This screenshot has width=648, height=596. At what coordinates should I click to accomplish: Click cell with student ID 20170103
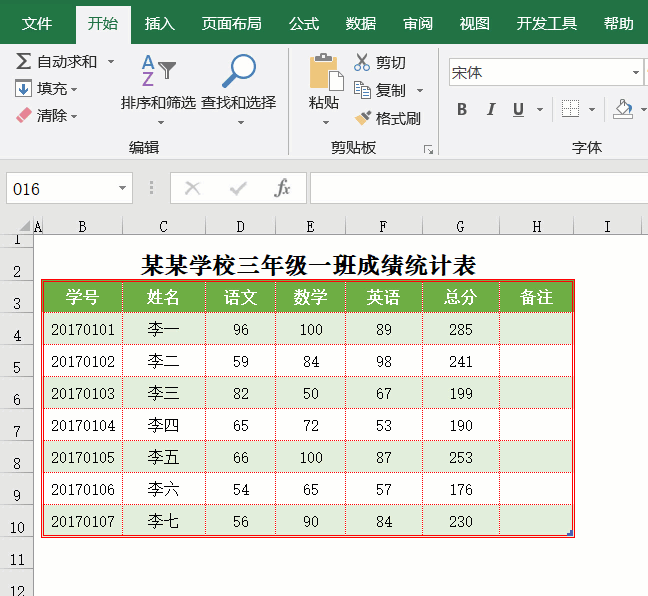(x=83, y=393)
